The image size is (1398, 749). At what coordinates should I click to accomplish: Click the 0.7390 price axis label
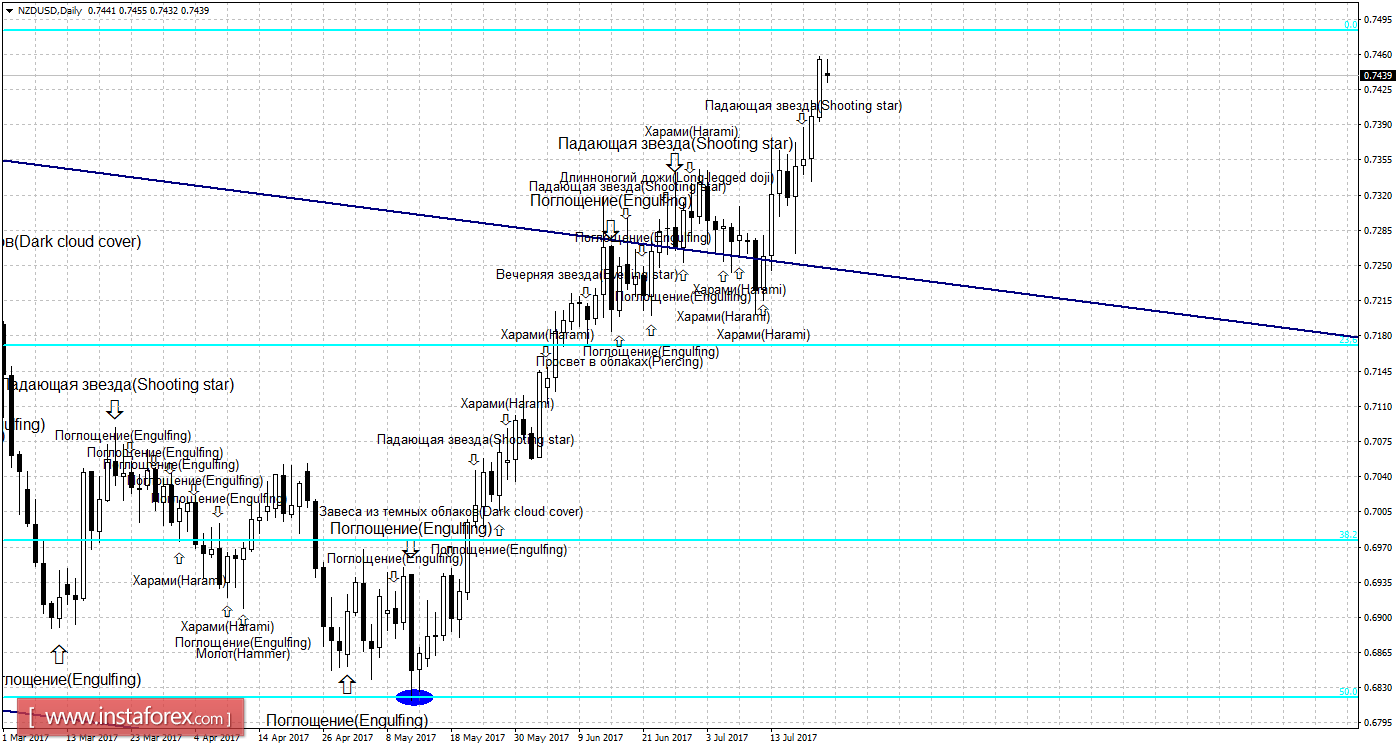(1377, 125)
